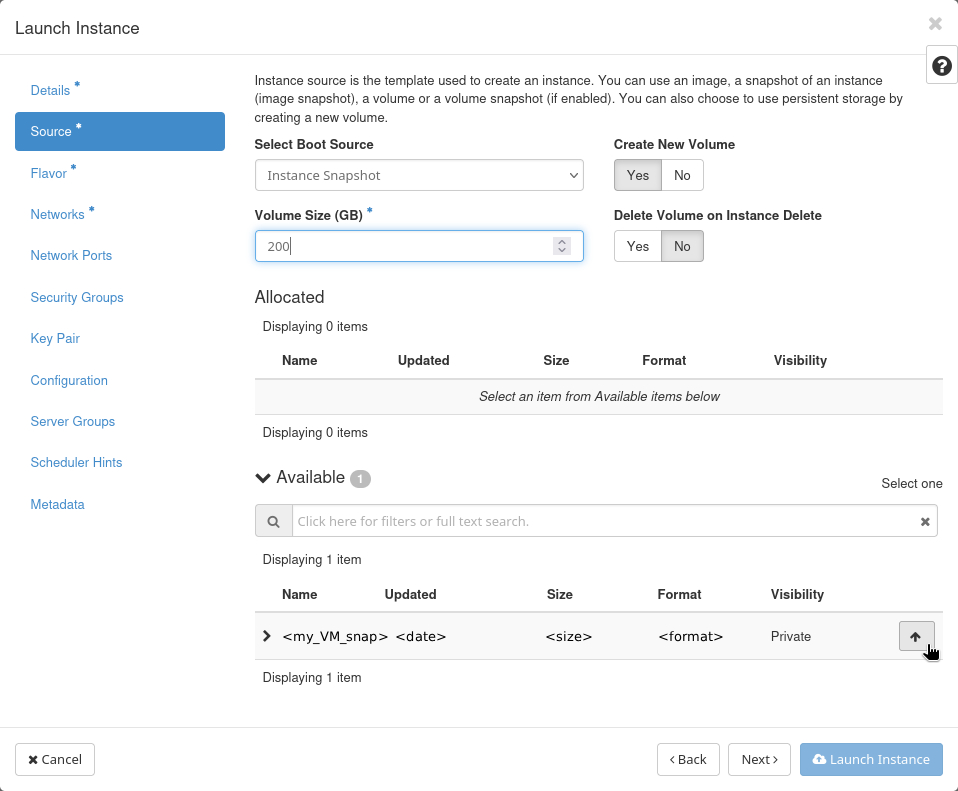
Task: Switch to the Flavor tab
Action: point(49,174)
